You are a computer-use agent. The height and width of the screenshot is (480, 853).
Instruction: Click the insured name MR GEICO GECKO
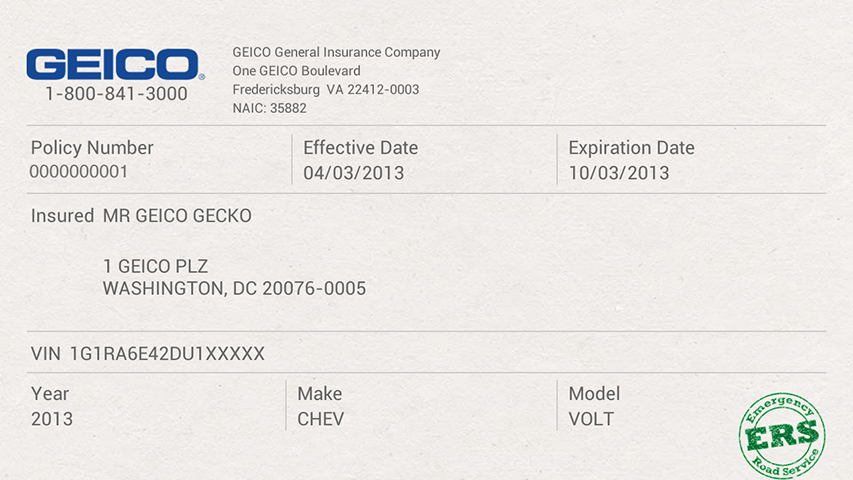[x=178, y=216]
